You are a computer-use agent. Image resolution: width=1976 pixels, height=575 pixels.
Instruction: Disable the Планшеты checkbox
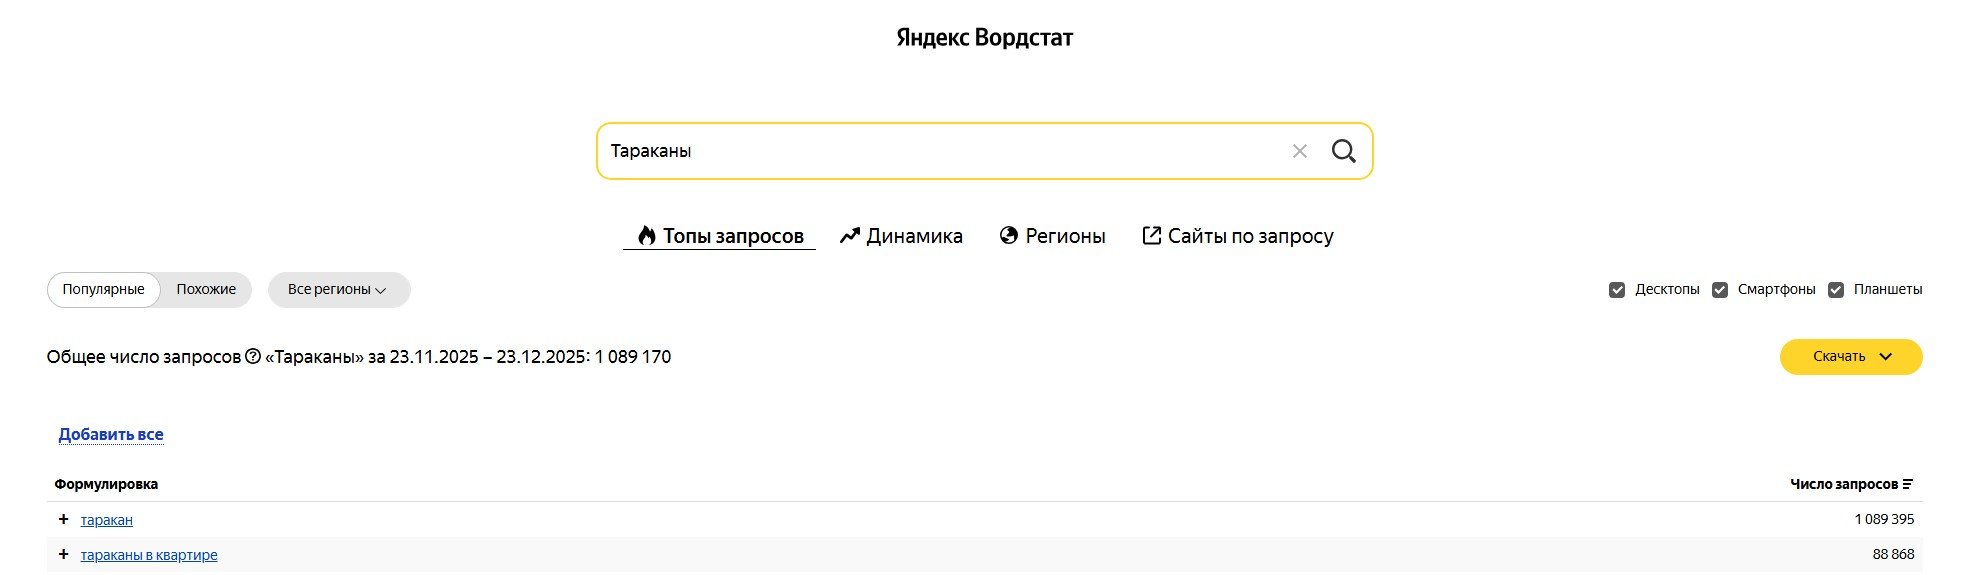pyautogui.click(x=1835, y=290)
